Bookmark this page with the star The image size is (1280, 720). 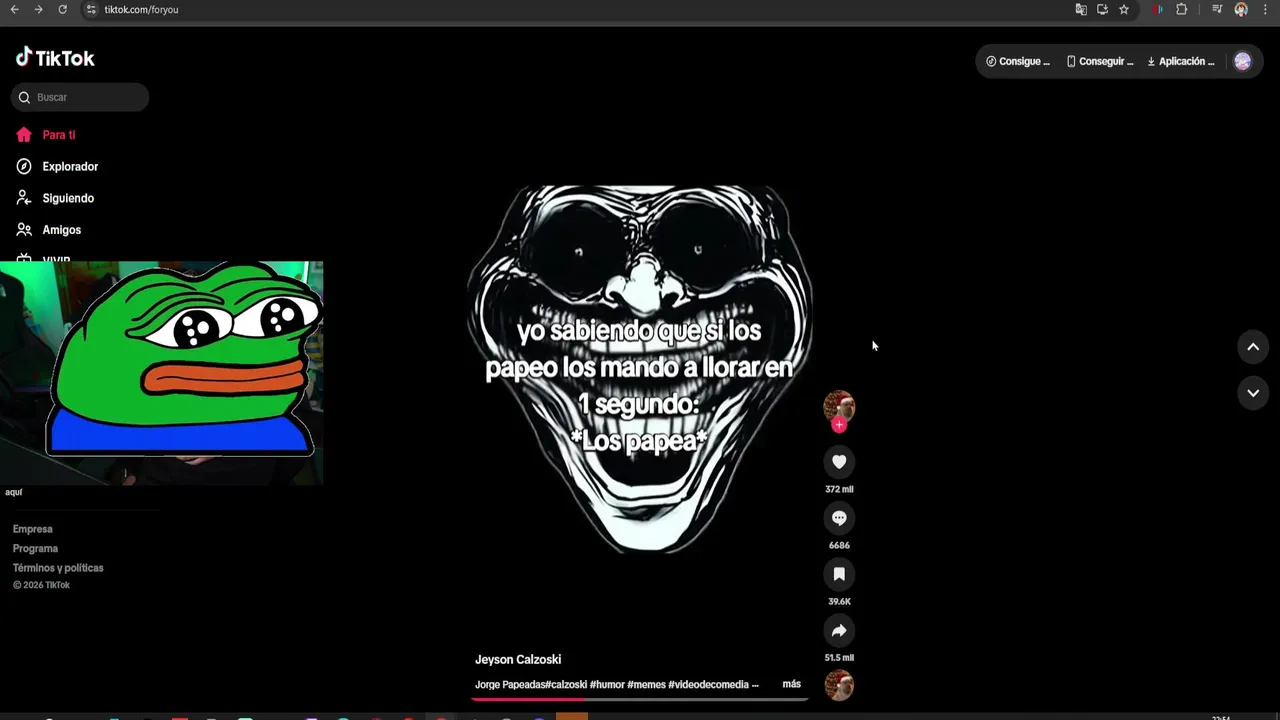point(1124,9)
